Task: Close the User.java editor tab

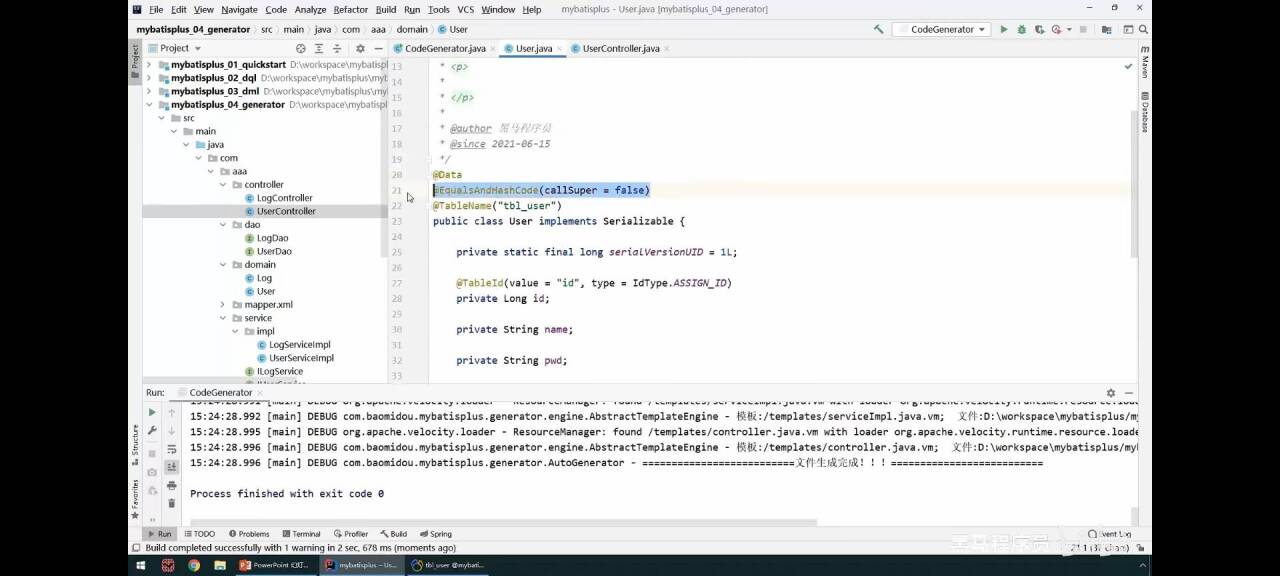Action: click(x=560, y=48)
